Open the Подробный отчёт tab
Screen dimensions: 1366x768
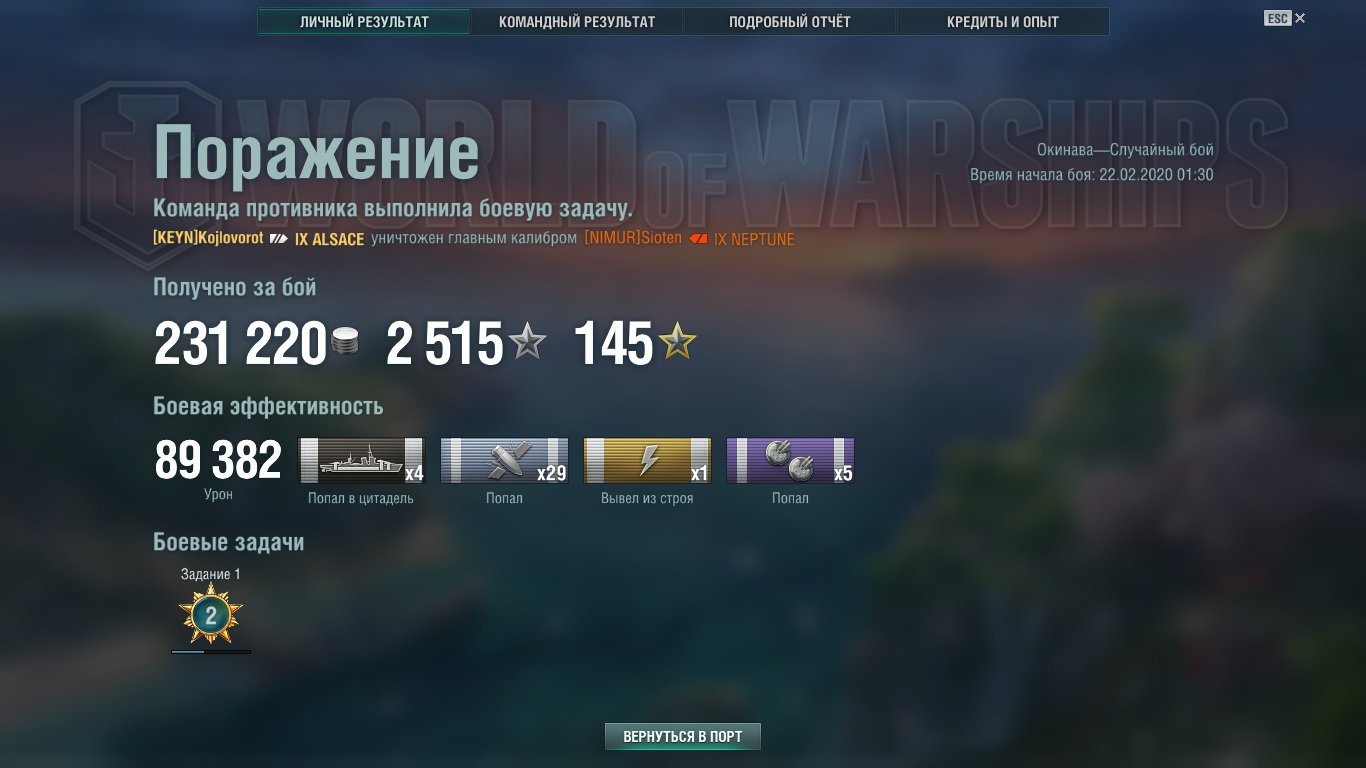coord(790,22)
